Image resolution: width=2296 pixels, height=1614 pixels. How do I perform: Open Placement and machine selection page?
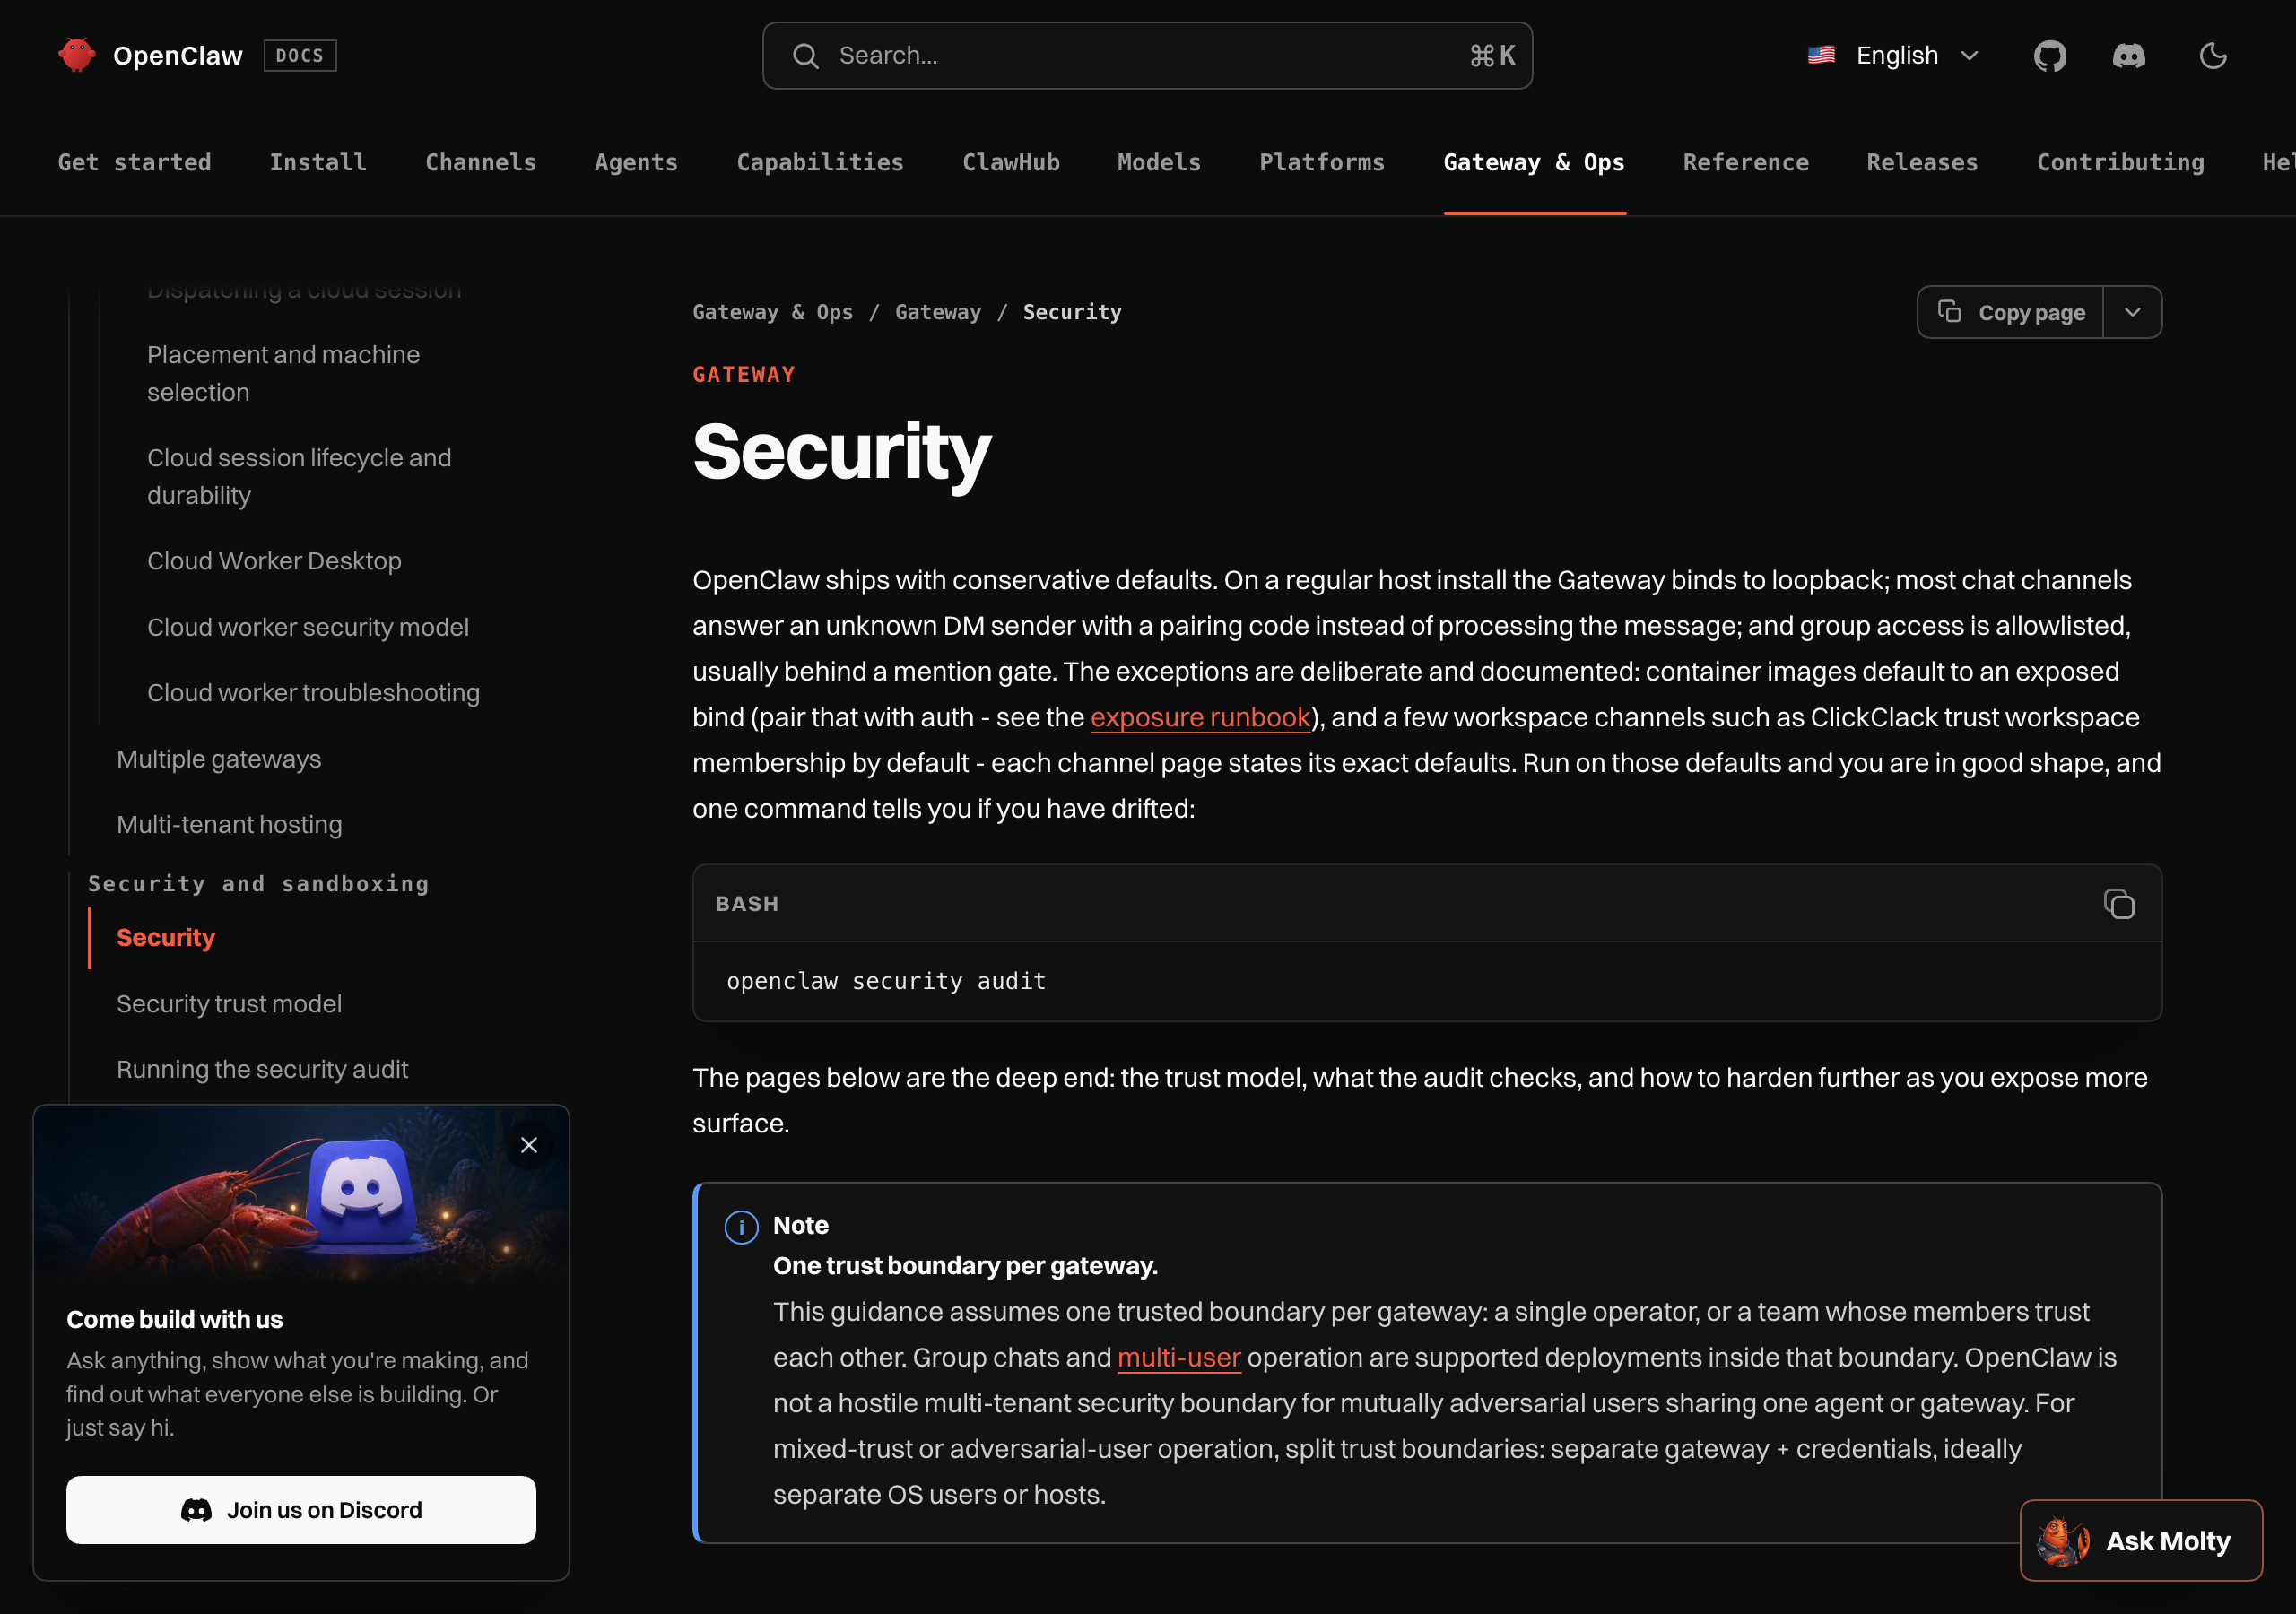click(x=283, y=373)
